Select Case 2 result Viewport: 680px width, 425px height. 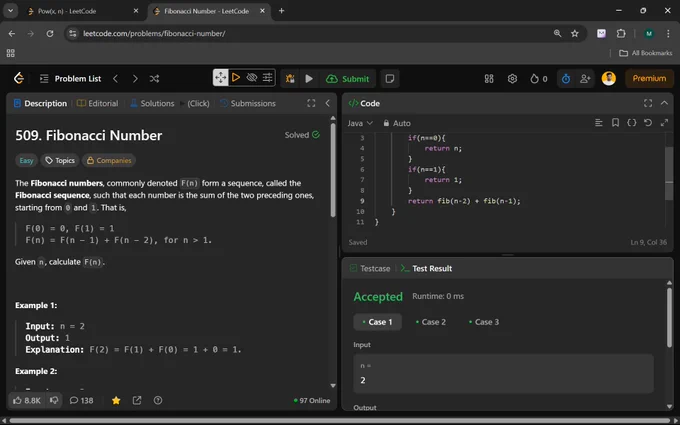pyautogui.click(x=431, y=322)
